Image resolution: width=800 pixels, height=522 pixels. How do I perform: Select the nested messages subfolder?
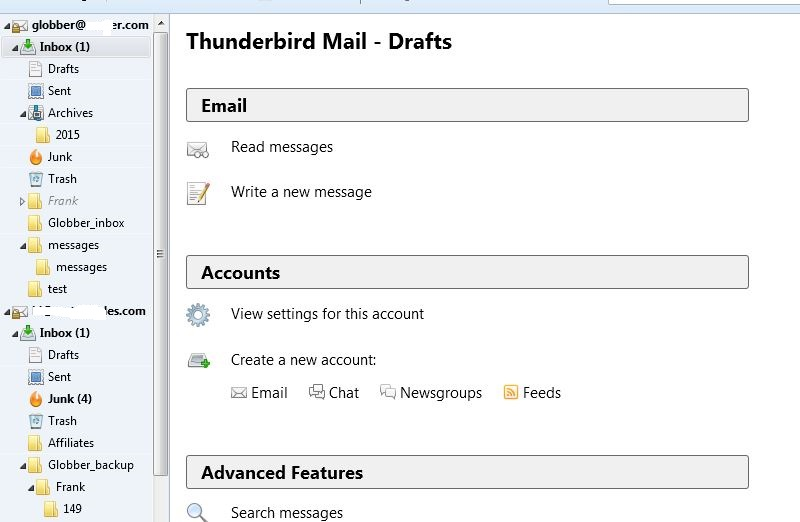click(81, 267)
